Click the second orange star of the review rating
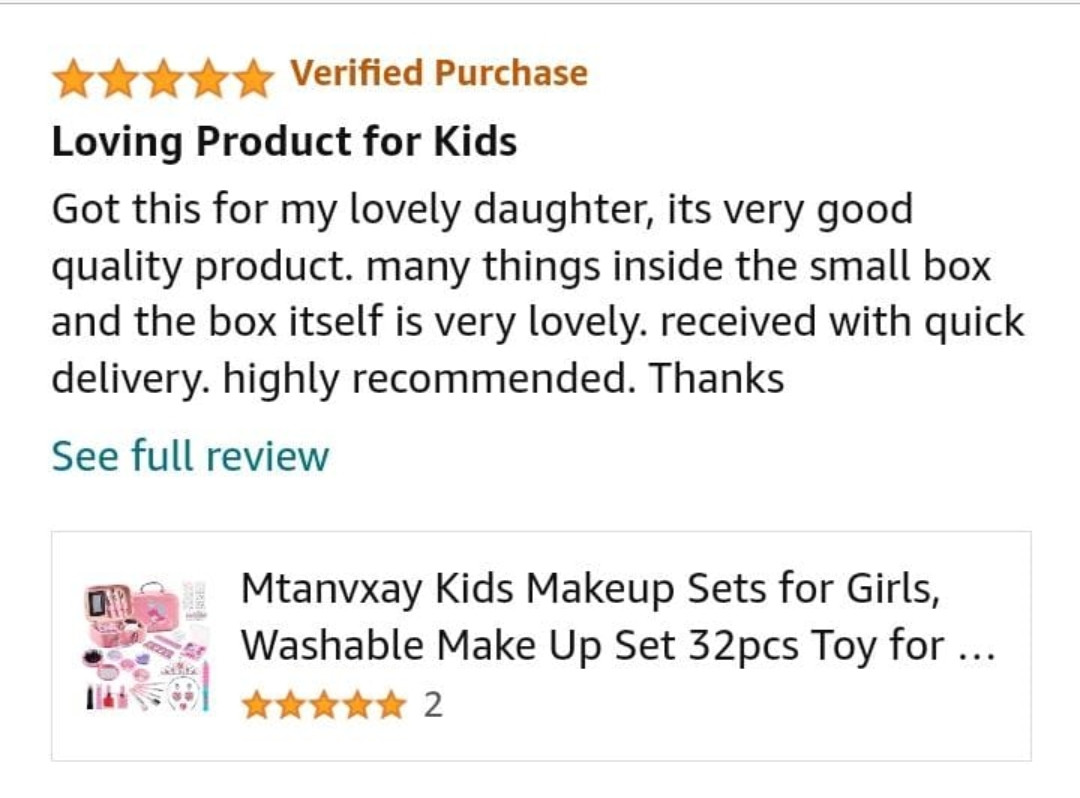Screen dimensions: 1080x798 [118, 78]
